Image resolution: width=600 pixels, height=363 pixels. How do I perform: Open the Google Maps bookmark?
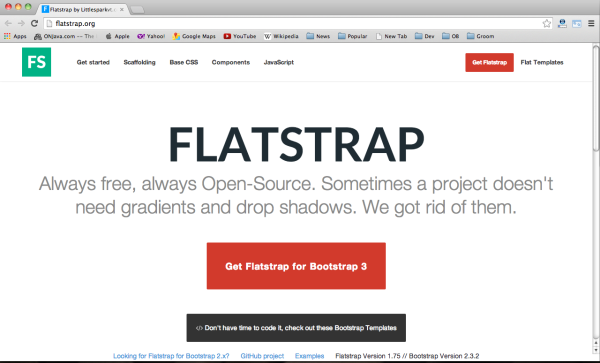click(194, 36)
